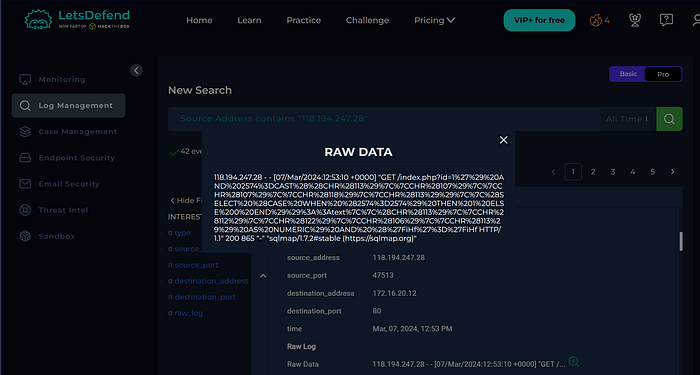The image size is (700, 375).
Task: Open the Practice menu item
Action: 304,21
